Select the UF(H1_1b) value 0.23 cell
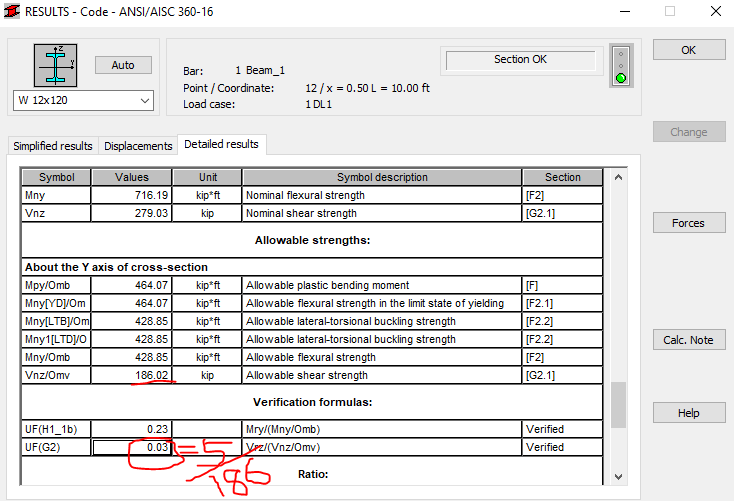The height and width of the screenshot is (501, 734). click(x=132, y=429)
